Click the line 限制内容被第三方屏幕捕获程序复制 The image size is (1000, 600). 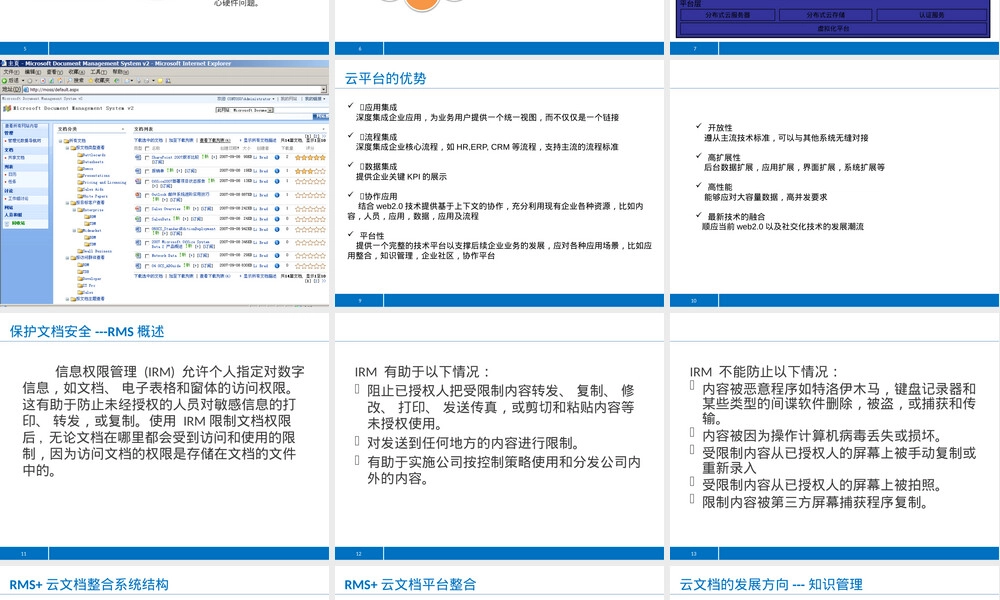point(816,502)
